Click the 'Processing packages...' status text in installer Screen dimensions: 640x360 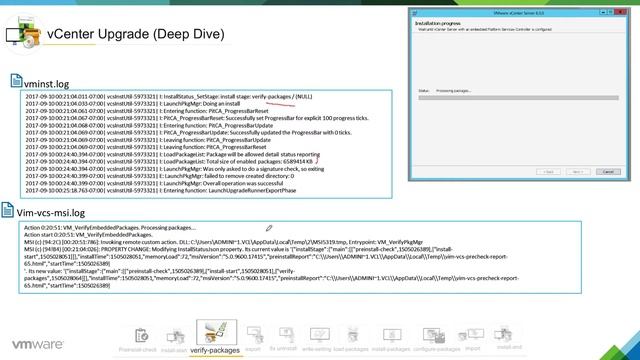point(453,91)
